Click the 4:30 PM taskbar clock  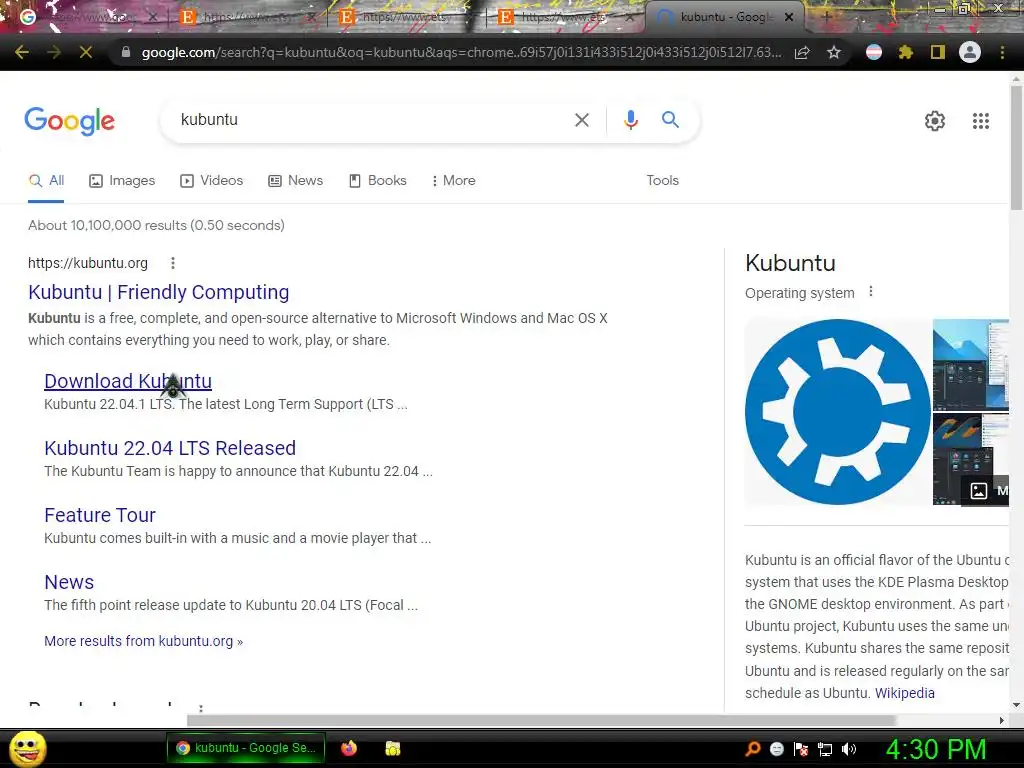coord(936,749)
